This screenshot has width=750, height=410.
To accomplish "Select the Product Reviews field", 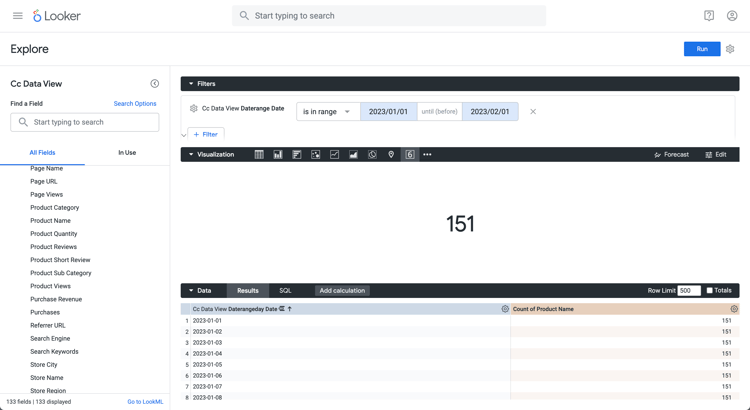I will (54, 247).
